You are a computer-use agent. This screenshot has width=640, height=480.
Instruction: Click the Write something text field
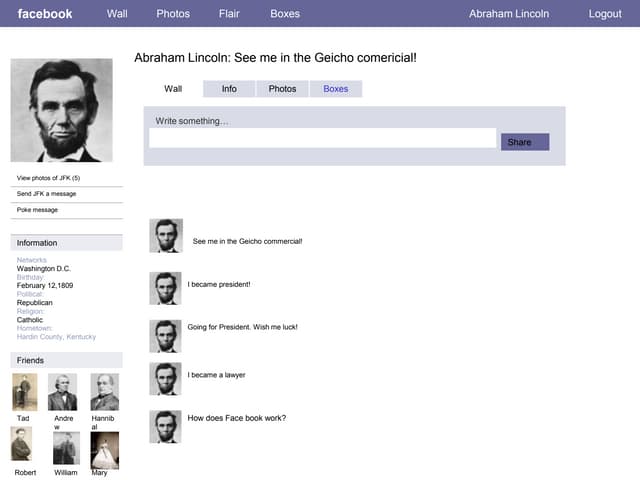pos(322,138)
